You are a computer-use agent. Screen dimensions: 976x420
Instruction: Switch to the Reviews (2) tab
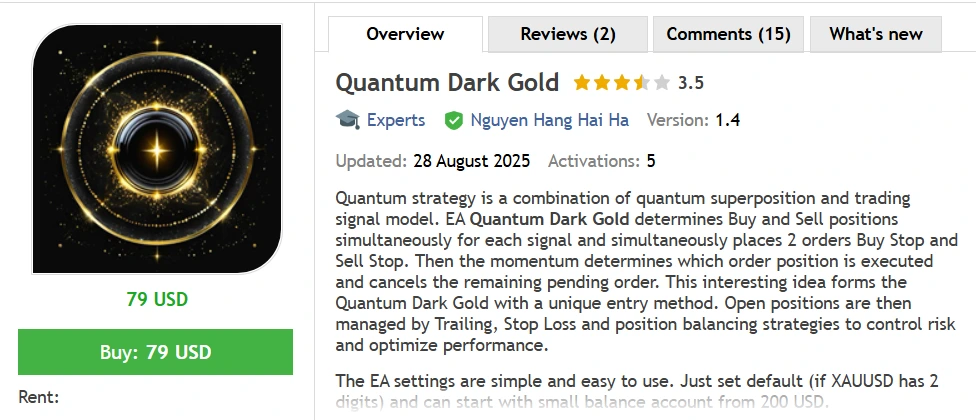568,34
